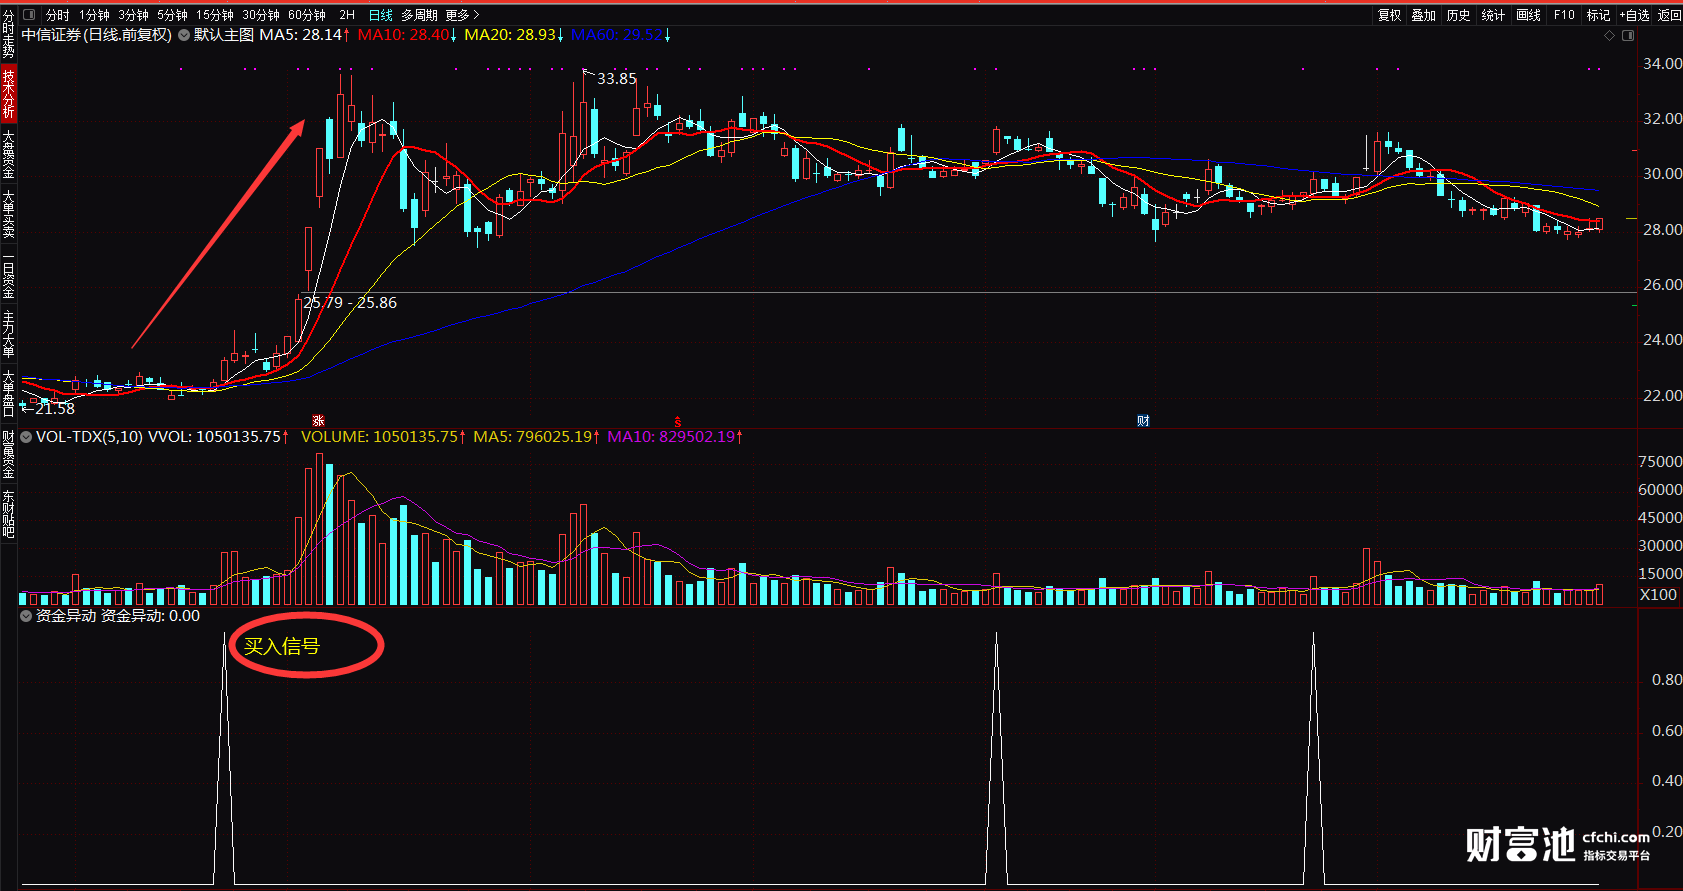Click the 21.58 low price label

55,409
